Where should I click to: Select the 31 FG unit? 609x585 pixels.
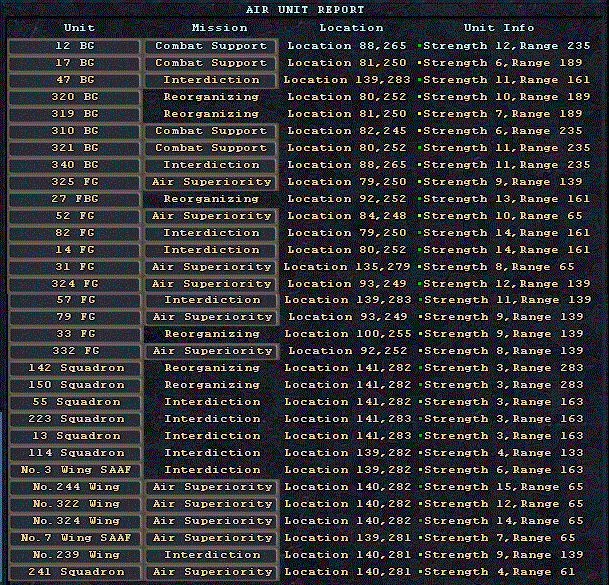[74, 267]
